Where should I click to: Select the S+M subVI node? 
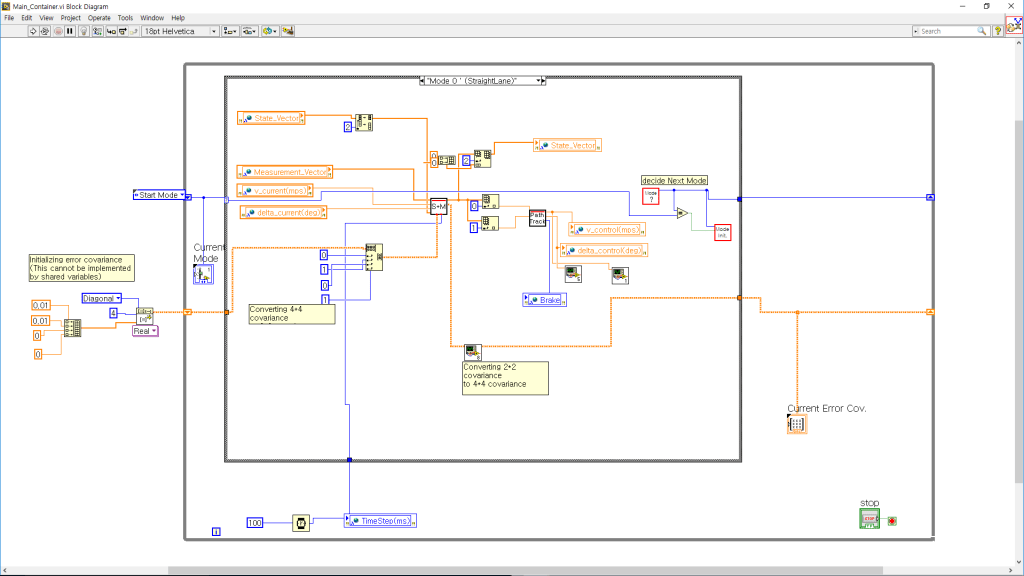(438, 206)
